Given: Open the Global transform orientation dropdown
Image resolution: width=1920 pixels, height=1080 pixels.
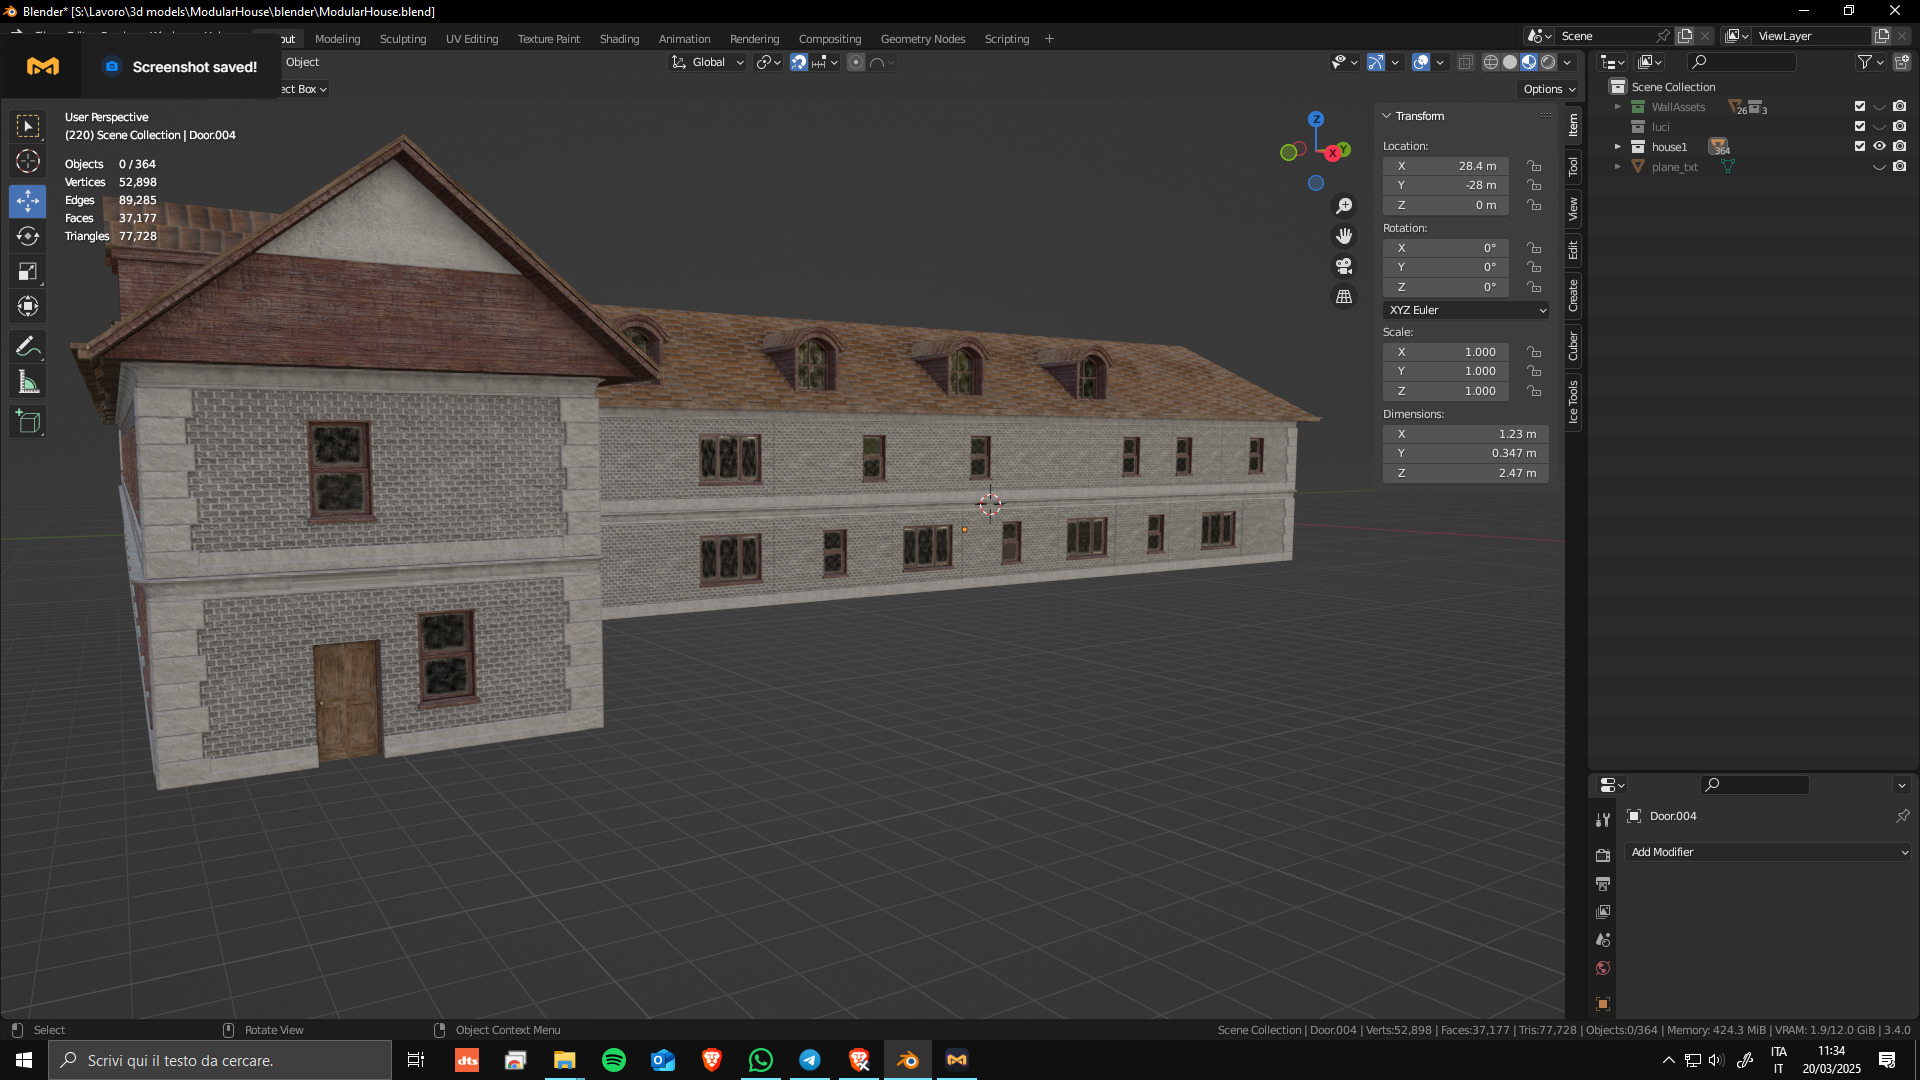Looking at the screenshot, I should click(x=708, y=62).
